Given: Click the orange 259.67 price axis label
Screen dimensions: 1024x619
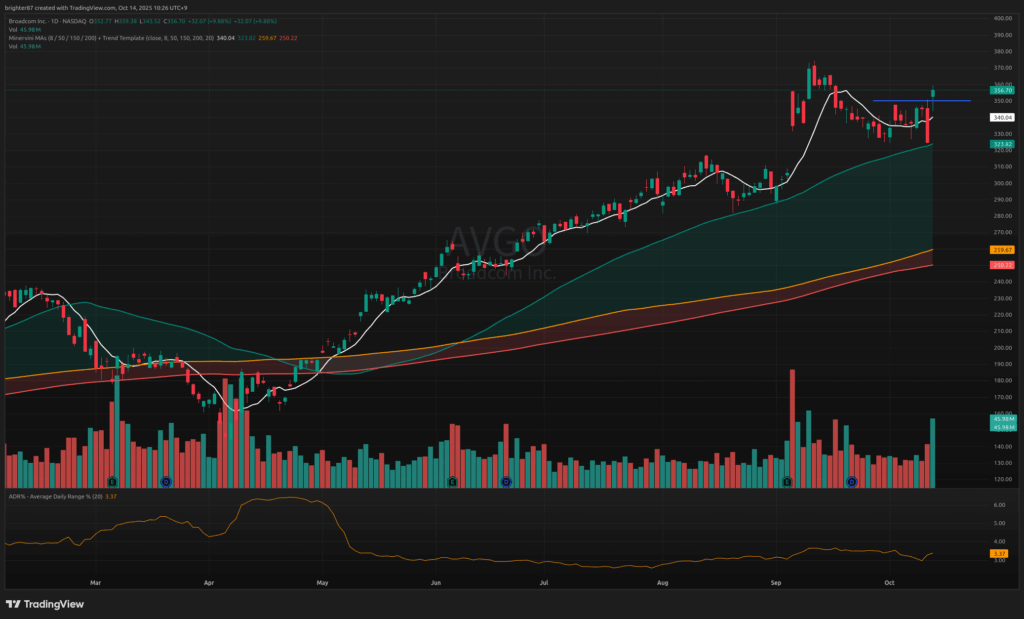Looking at the screenshot, I should [1002, 249].
